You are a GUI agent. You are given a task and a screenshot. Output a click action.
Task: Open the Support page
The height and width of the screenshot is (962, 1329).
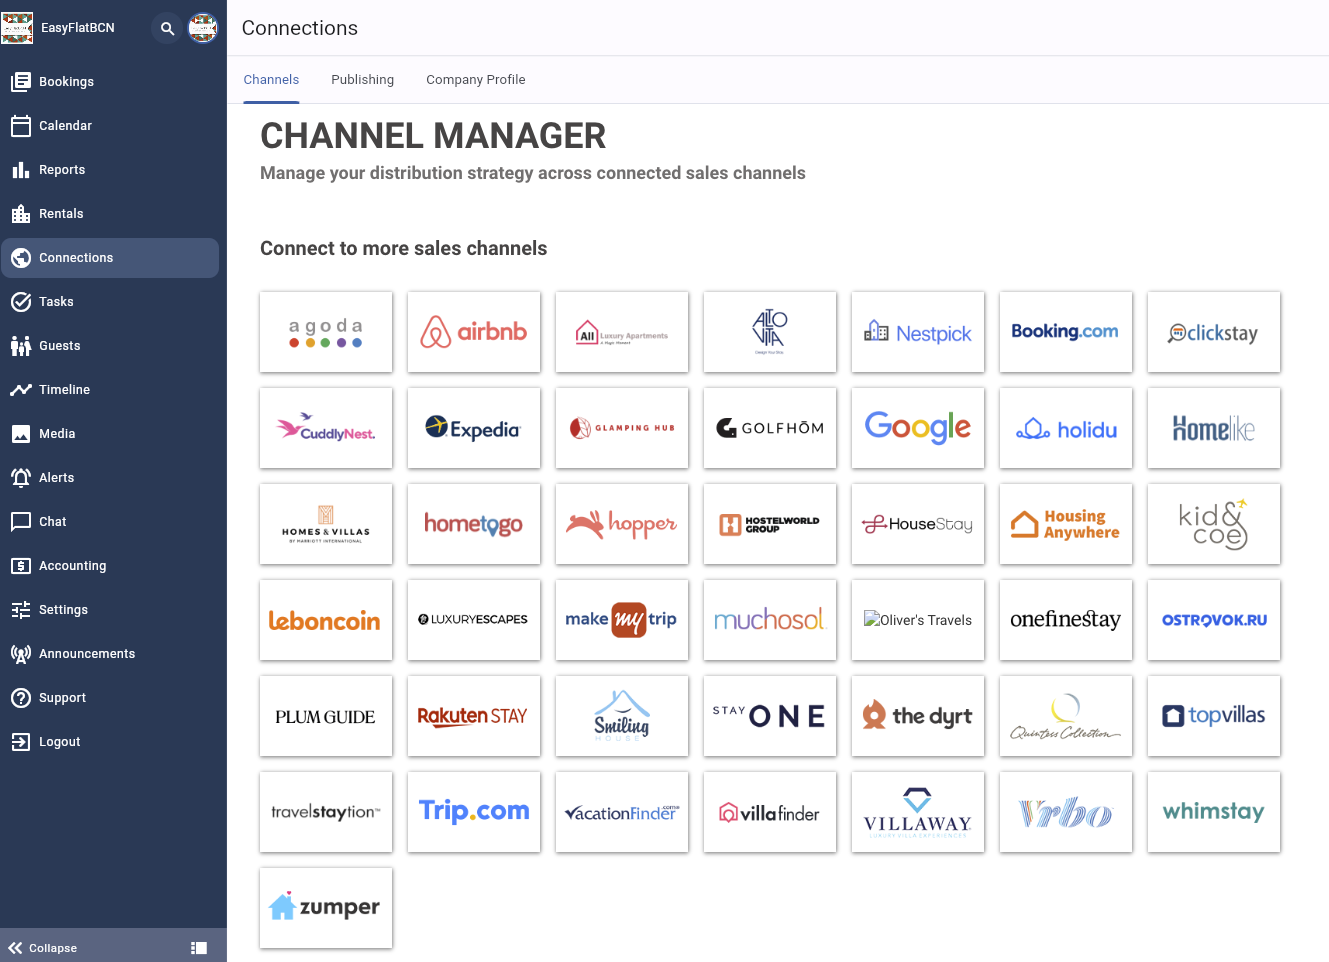tap(110, 698)
